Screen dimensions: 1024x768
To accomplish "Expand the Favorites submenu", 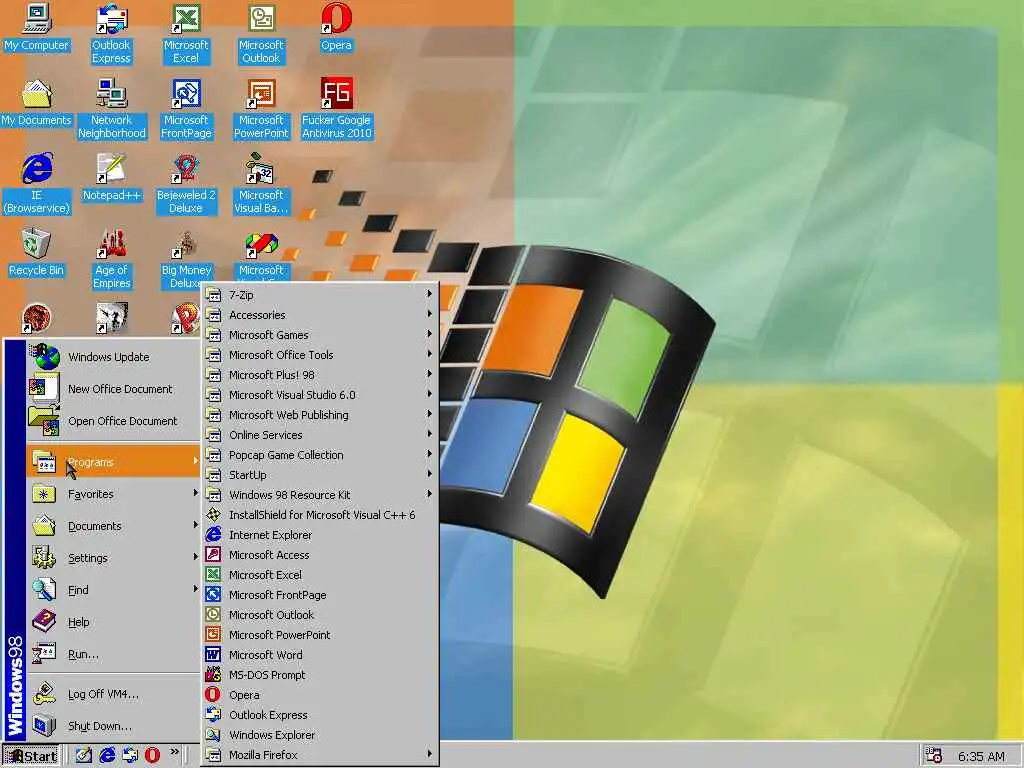I will 113,494.
